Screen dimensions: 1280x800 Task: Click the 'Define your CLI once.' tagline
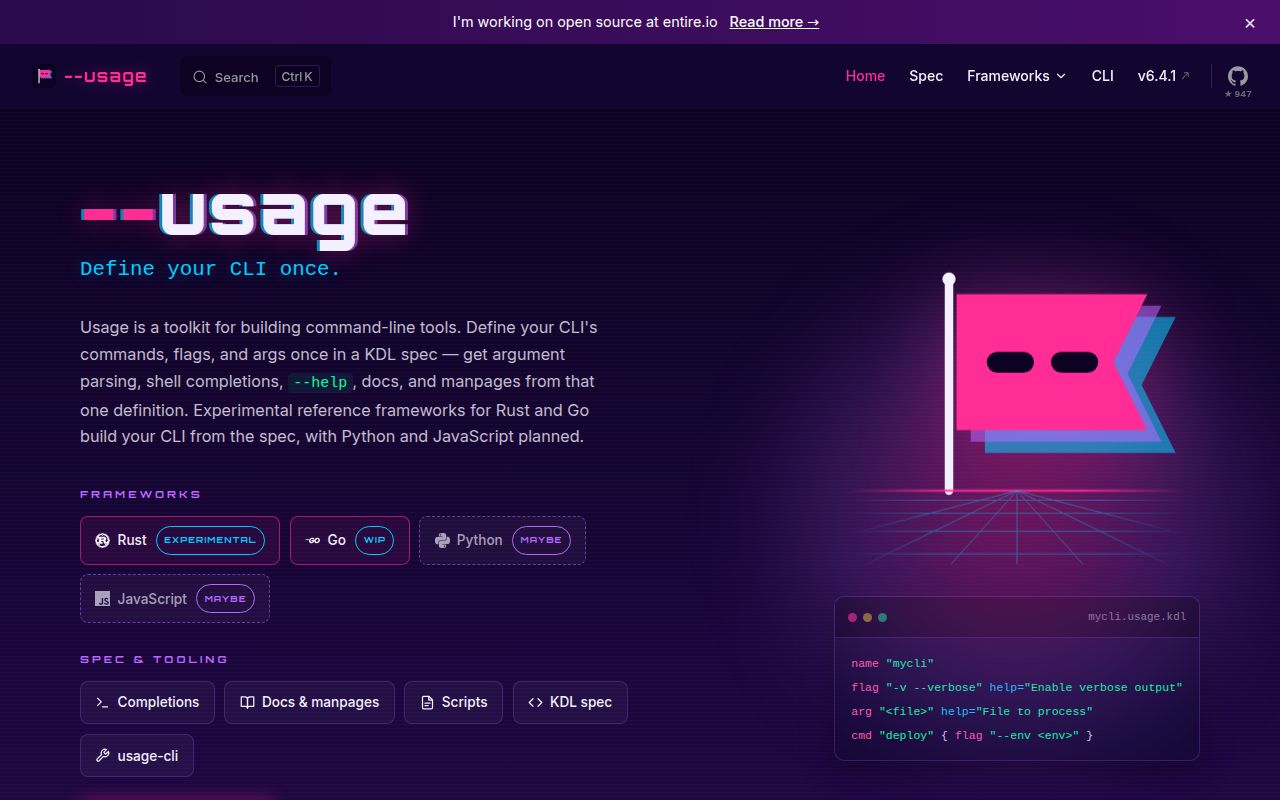210,269
